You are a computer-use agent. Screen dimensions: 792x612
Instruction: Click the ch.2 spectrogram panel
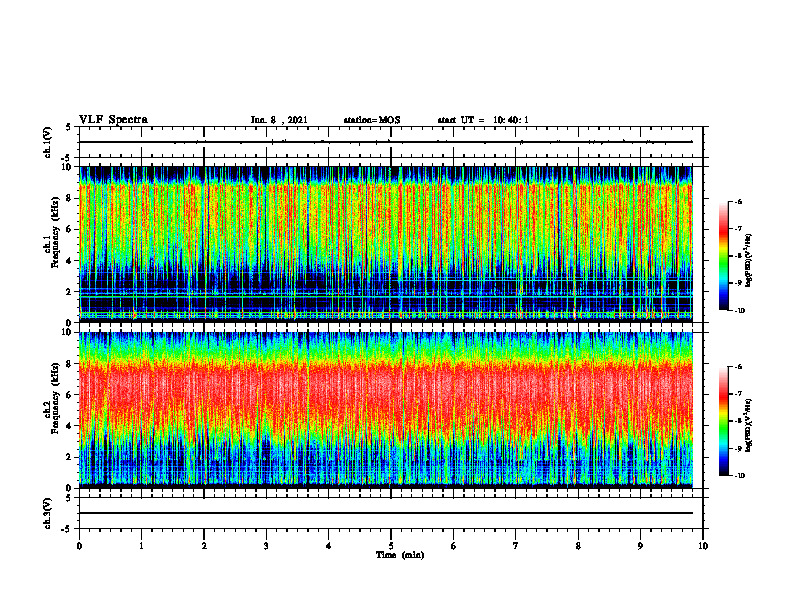pyautogui.click(x=386, y=410)
